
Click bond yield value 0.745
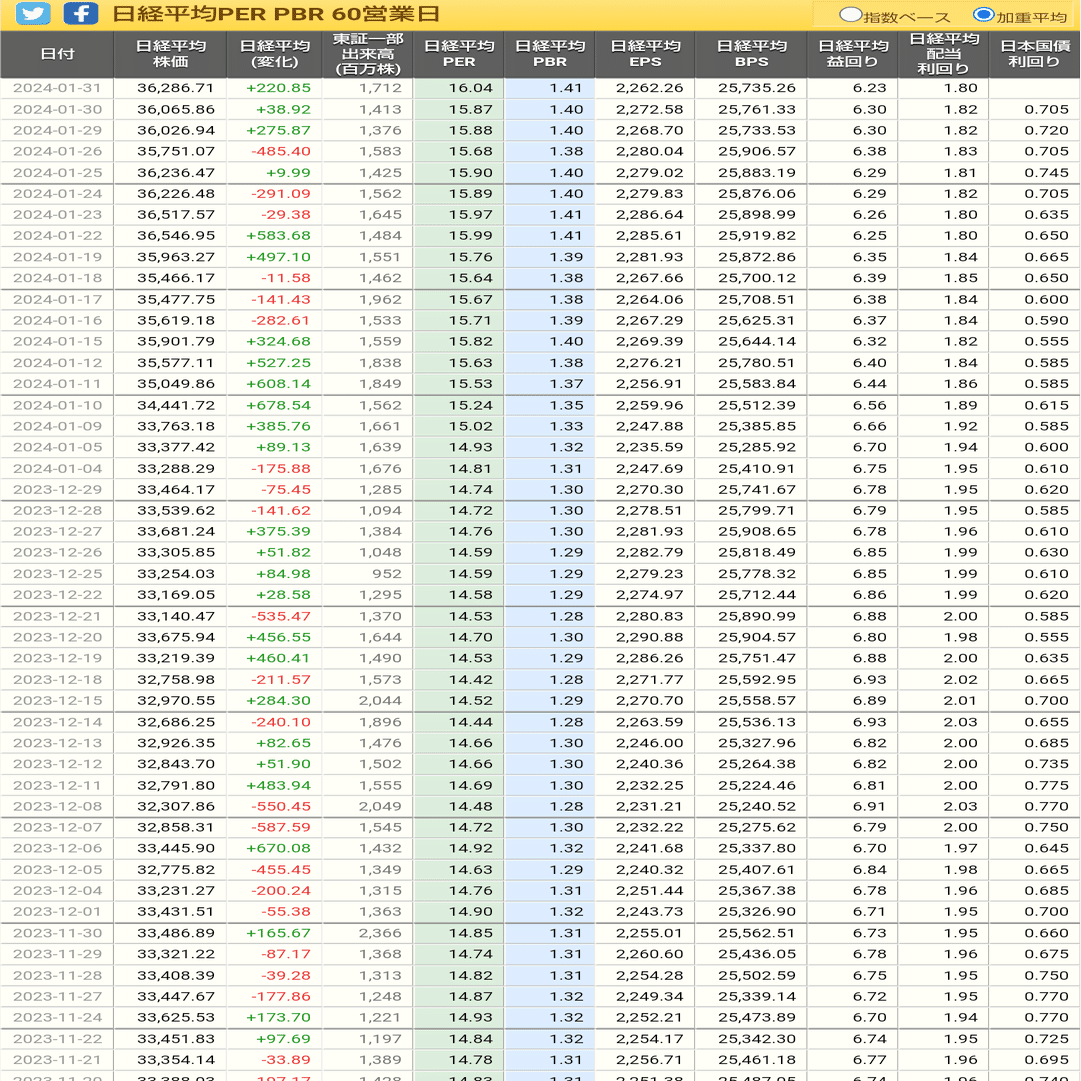pos(1047,173)
